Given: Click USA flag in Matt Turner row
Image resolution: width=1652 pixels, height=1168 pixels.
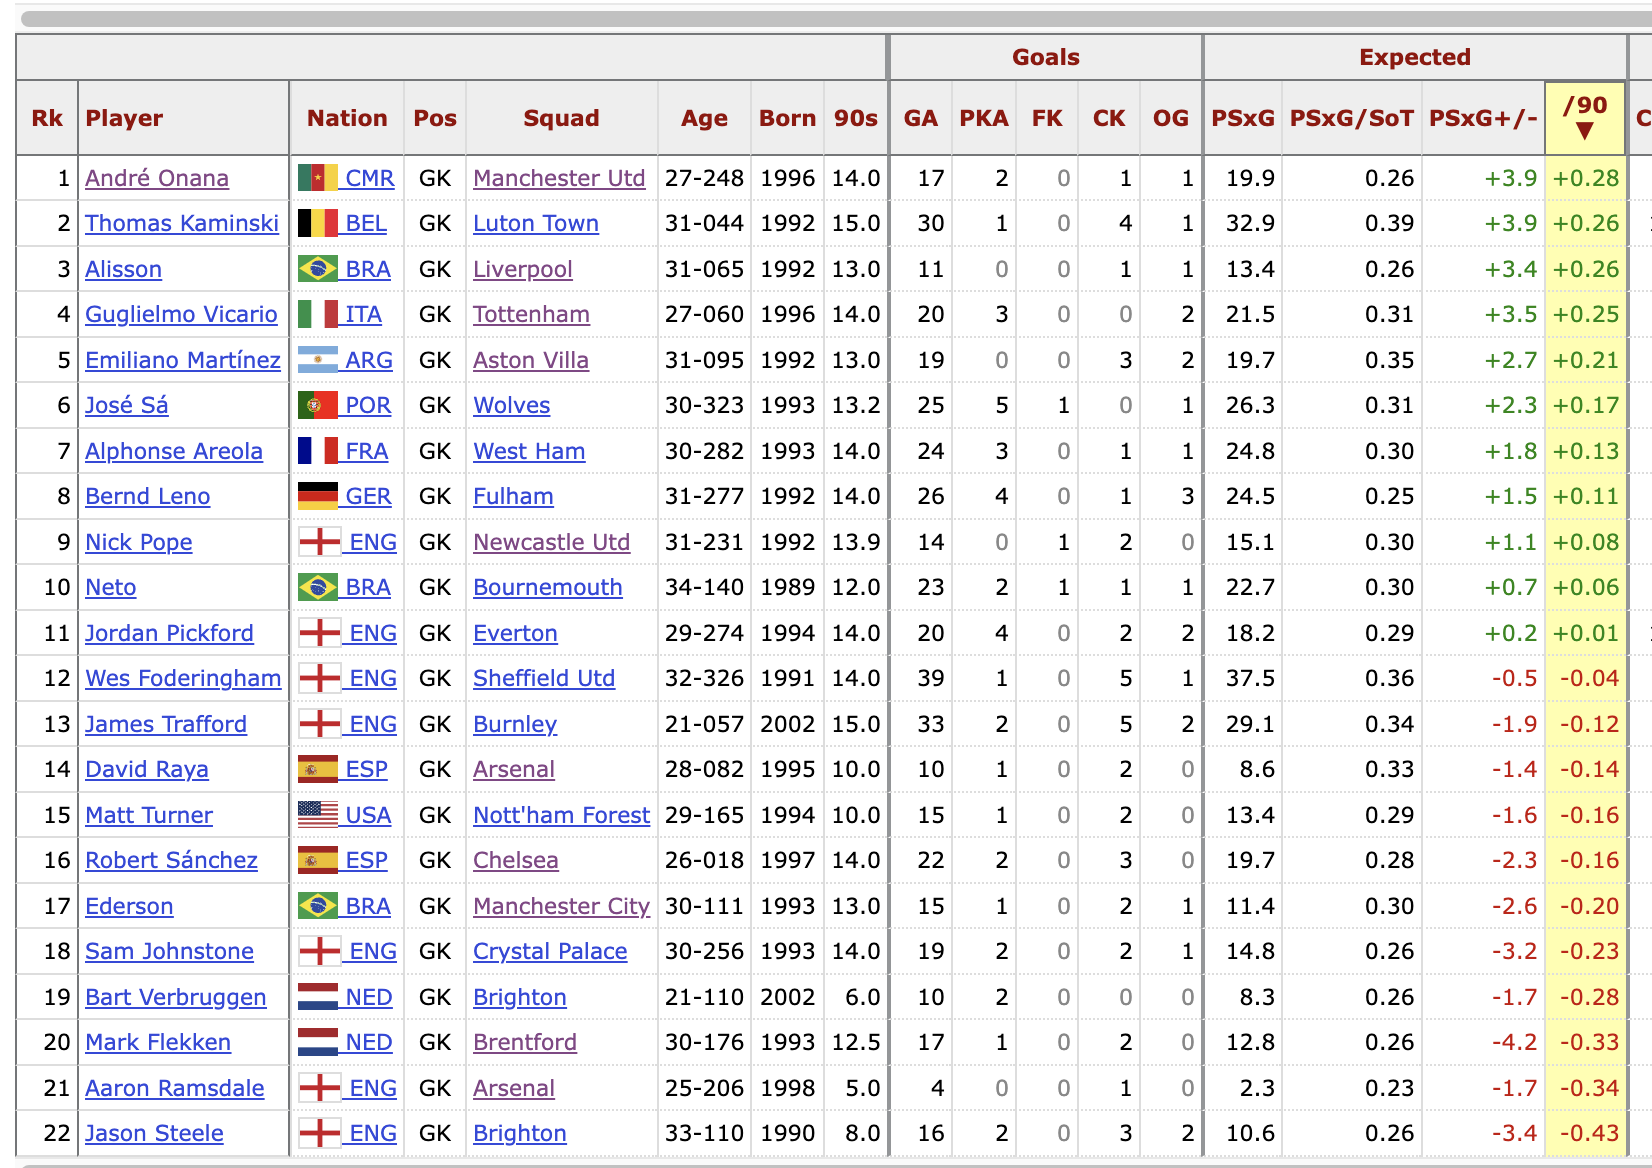Looking at the screenshot, I should [318, 815].
